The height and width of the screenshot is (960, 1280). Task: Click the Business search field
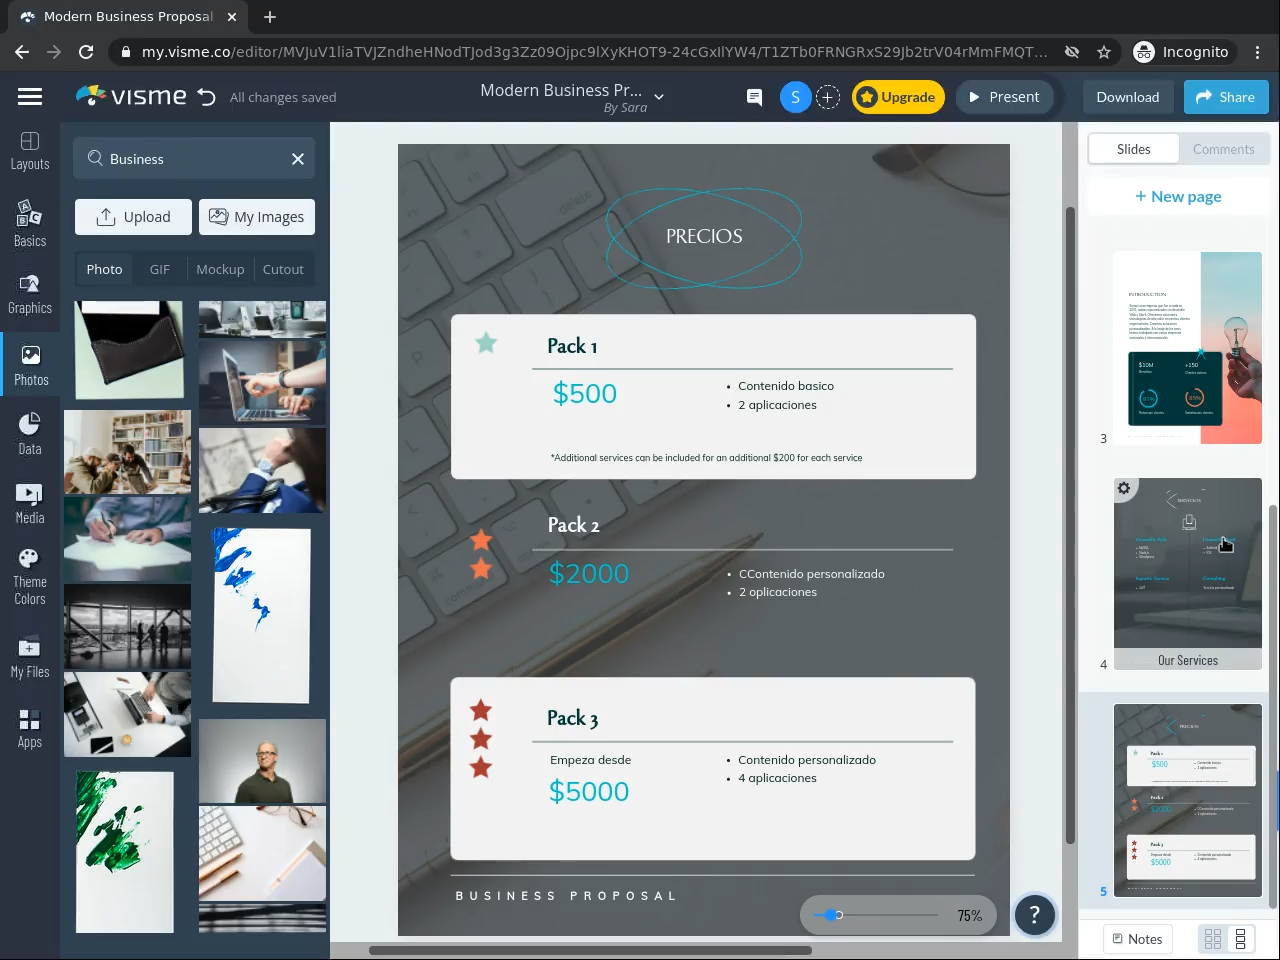coord(194,159)
